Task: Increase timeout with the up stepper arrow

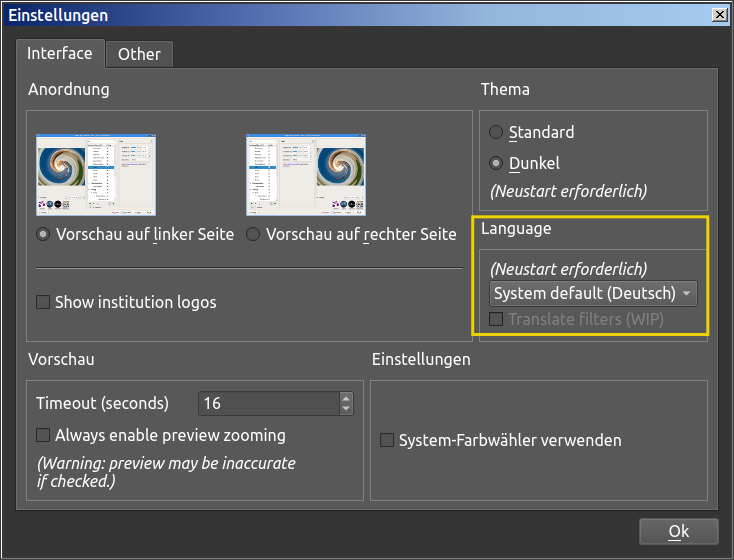Action: point(346,398)
